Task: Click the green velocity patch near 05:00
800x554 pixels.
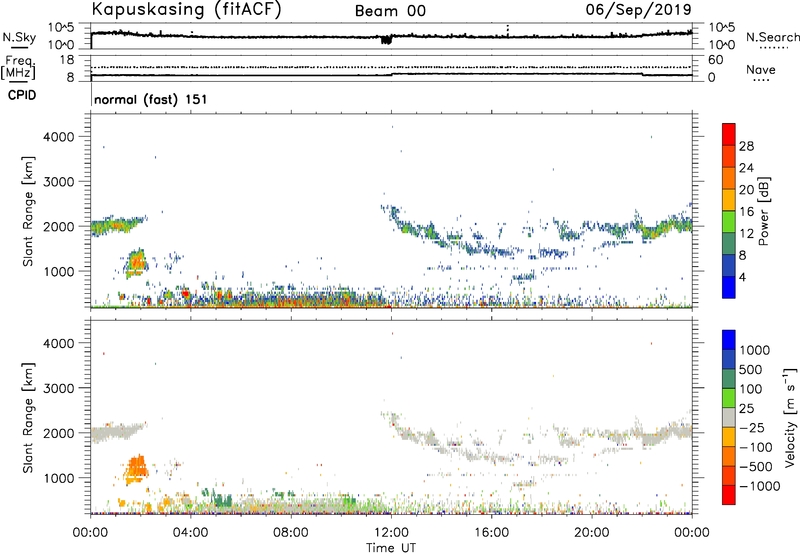Action: (221, 498)
